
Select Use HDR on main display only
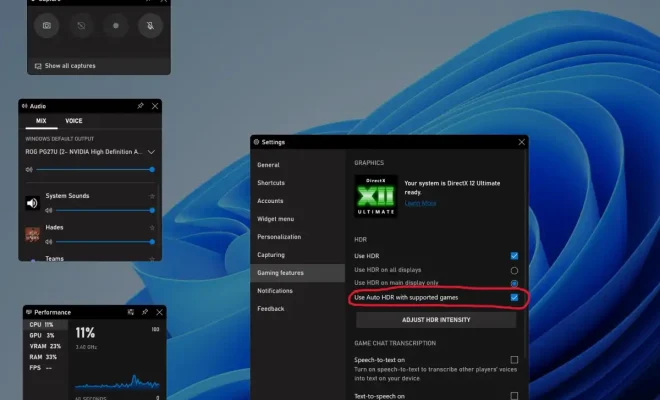[x=514, y=283]
